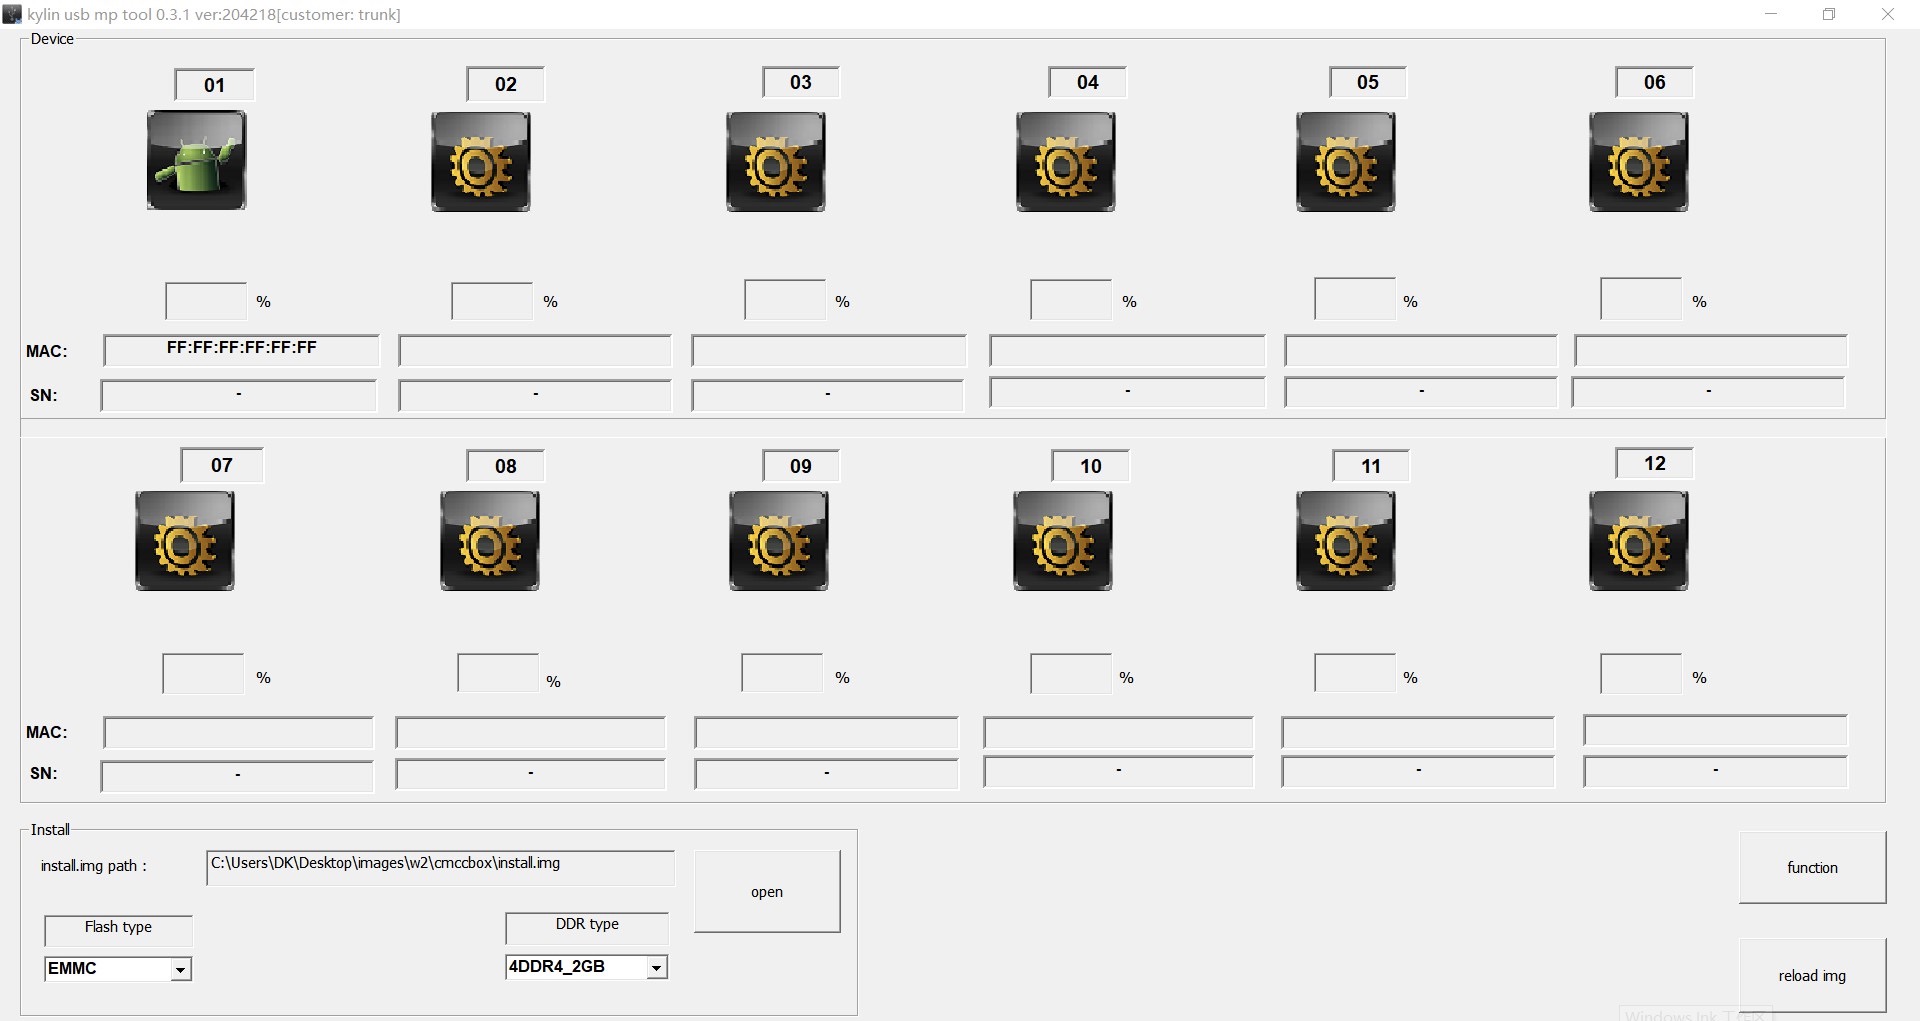Click the MAC field for device 10

point(1118,733)
